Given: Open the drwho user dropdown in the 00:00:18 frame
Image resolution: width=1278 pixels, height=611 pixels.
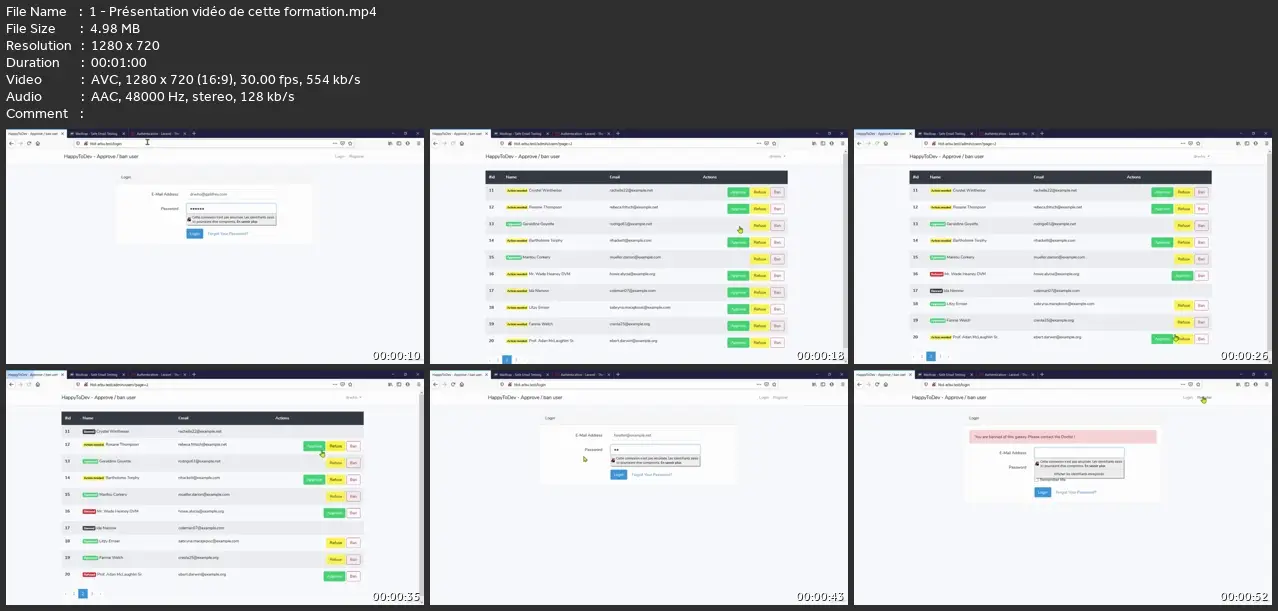Looking at the screenshot, I should coord(777,156).
